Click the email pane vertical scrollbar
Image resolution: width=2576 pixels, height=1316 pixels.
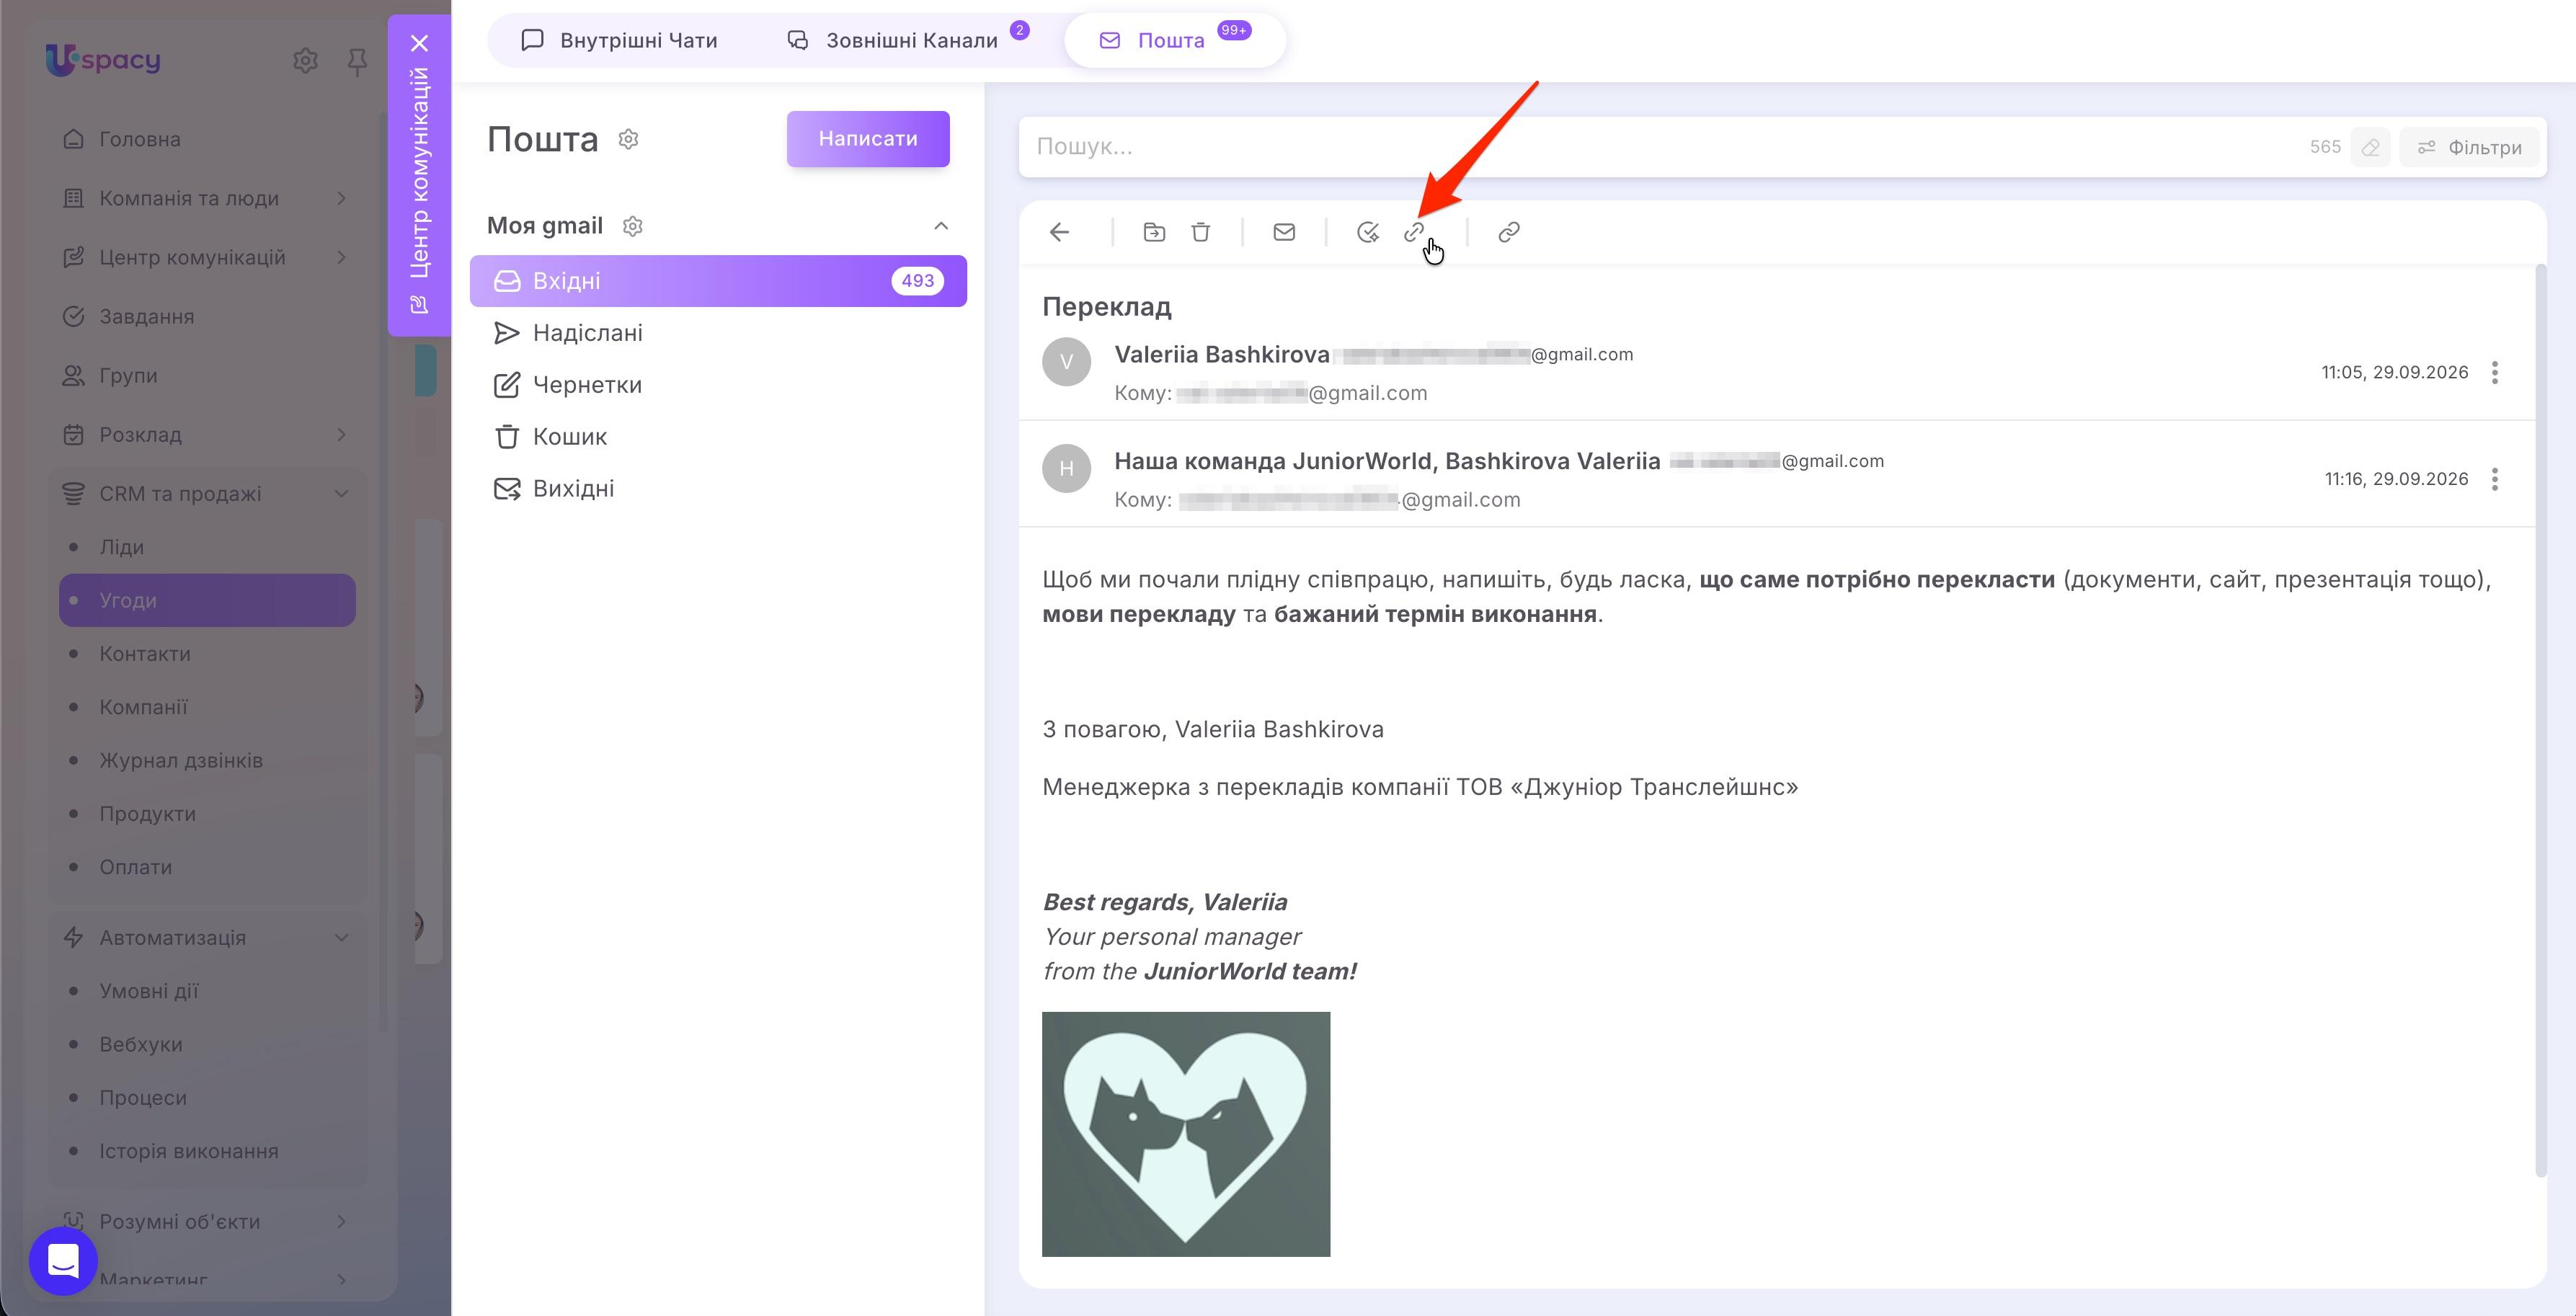click(2541, 720)
